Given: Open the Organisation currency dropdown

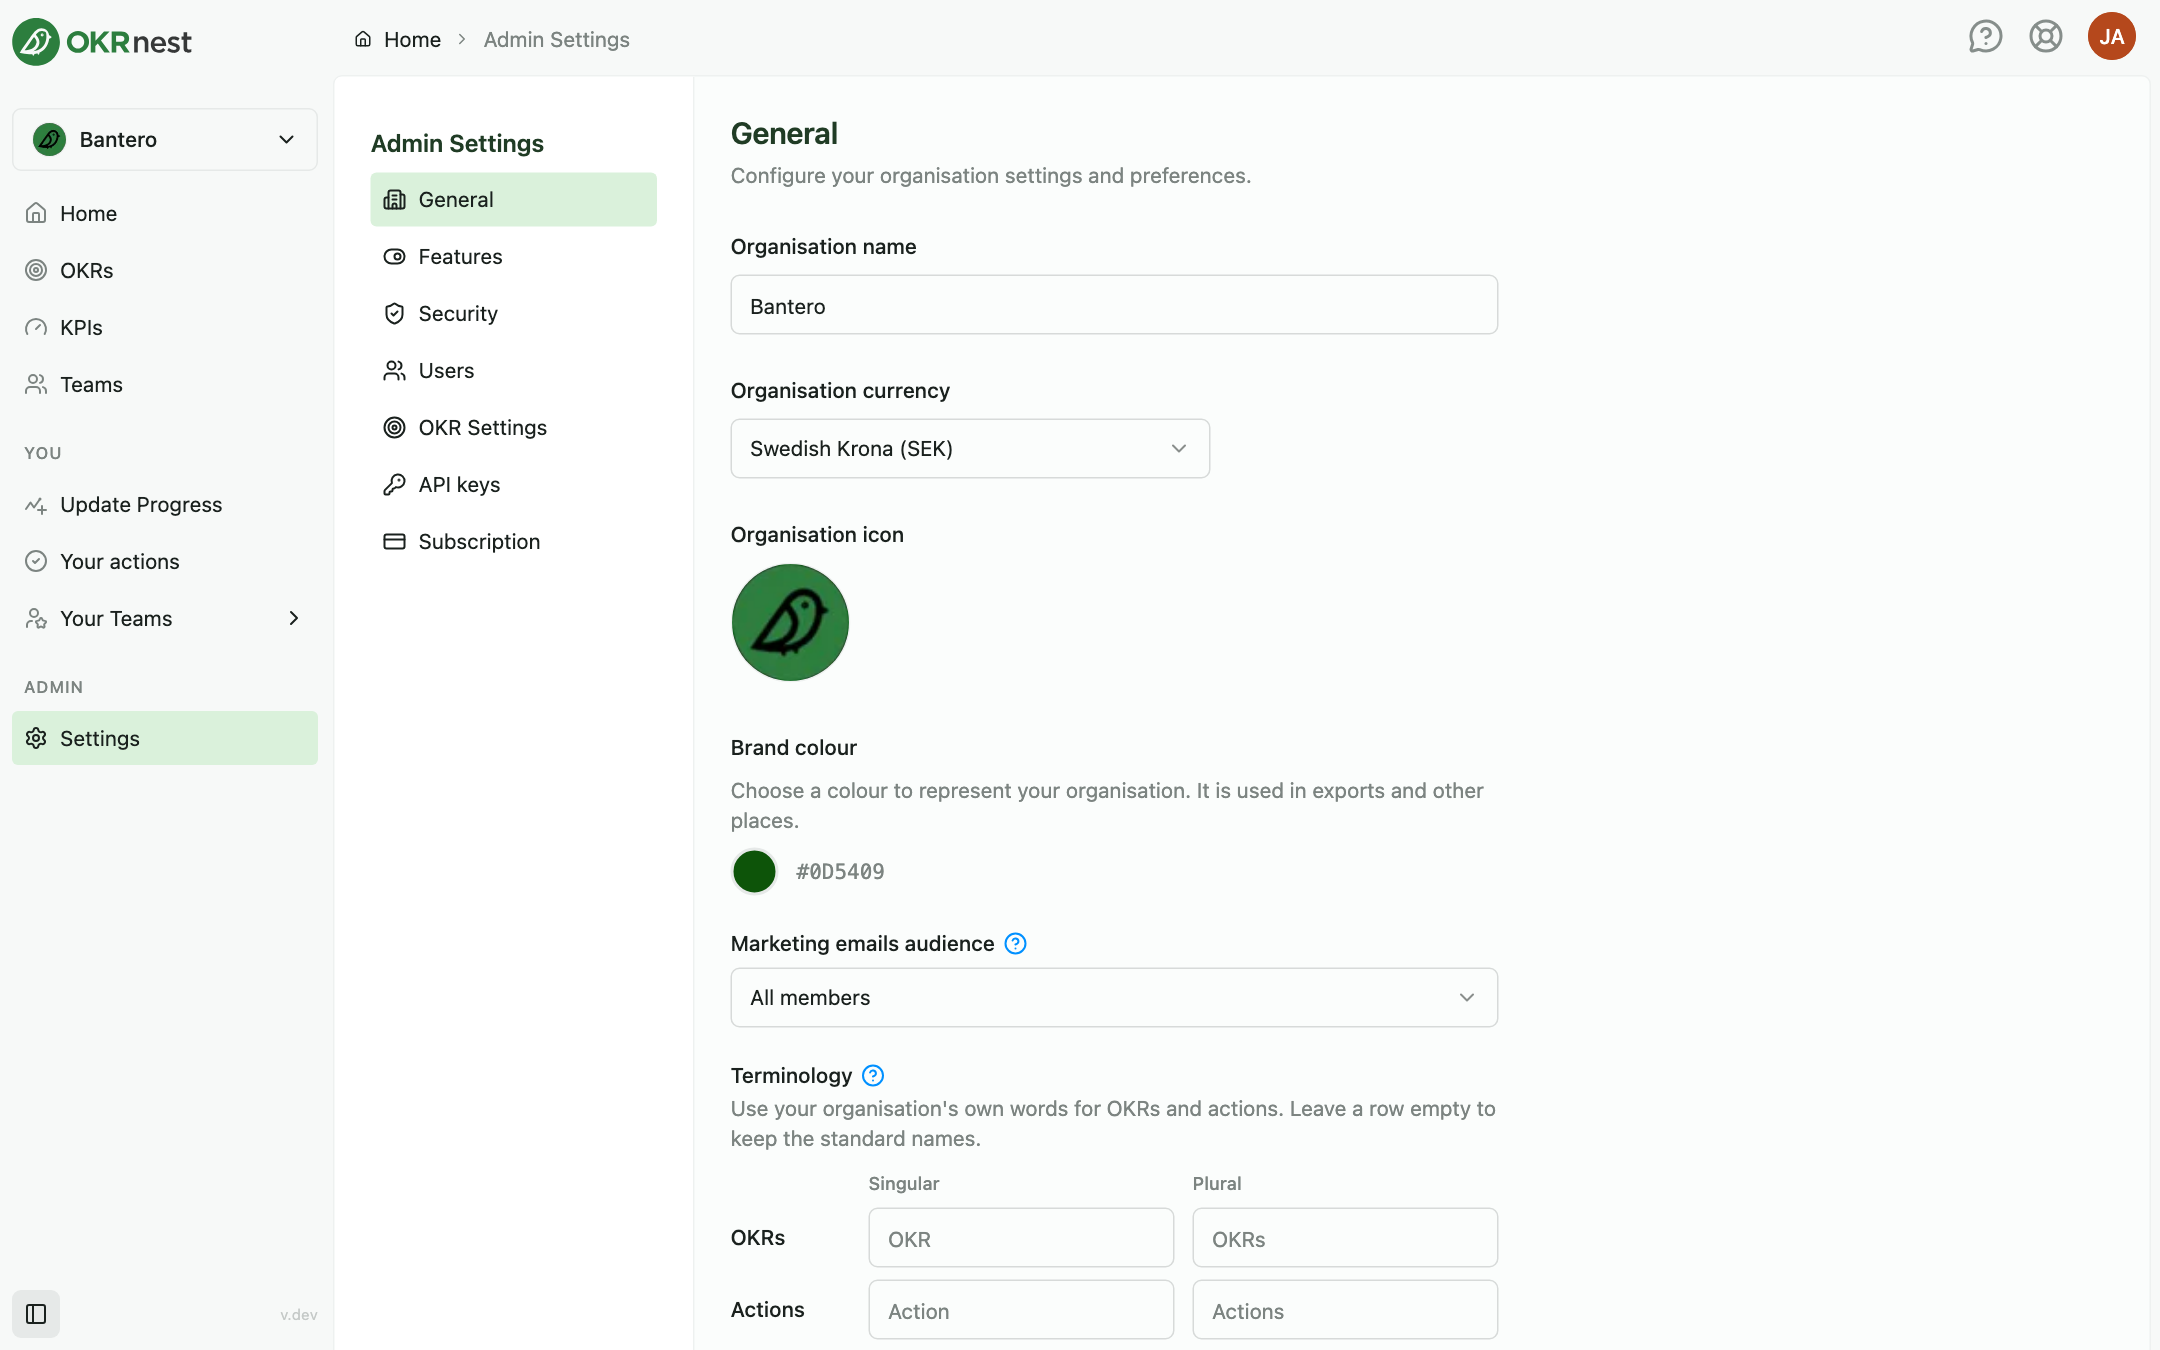Looking at the screenshot, I should coord(970,448).
